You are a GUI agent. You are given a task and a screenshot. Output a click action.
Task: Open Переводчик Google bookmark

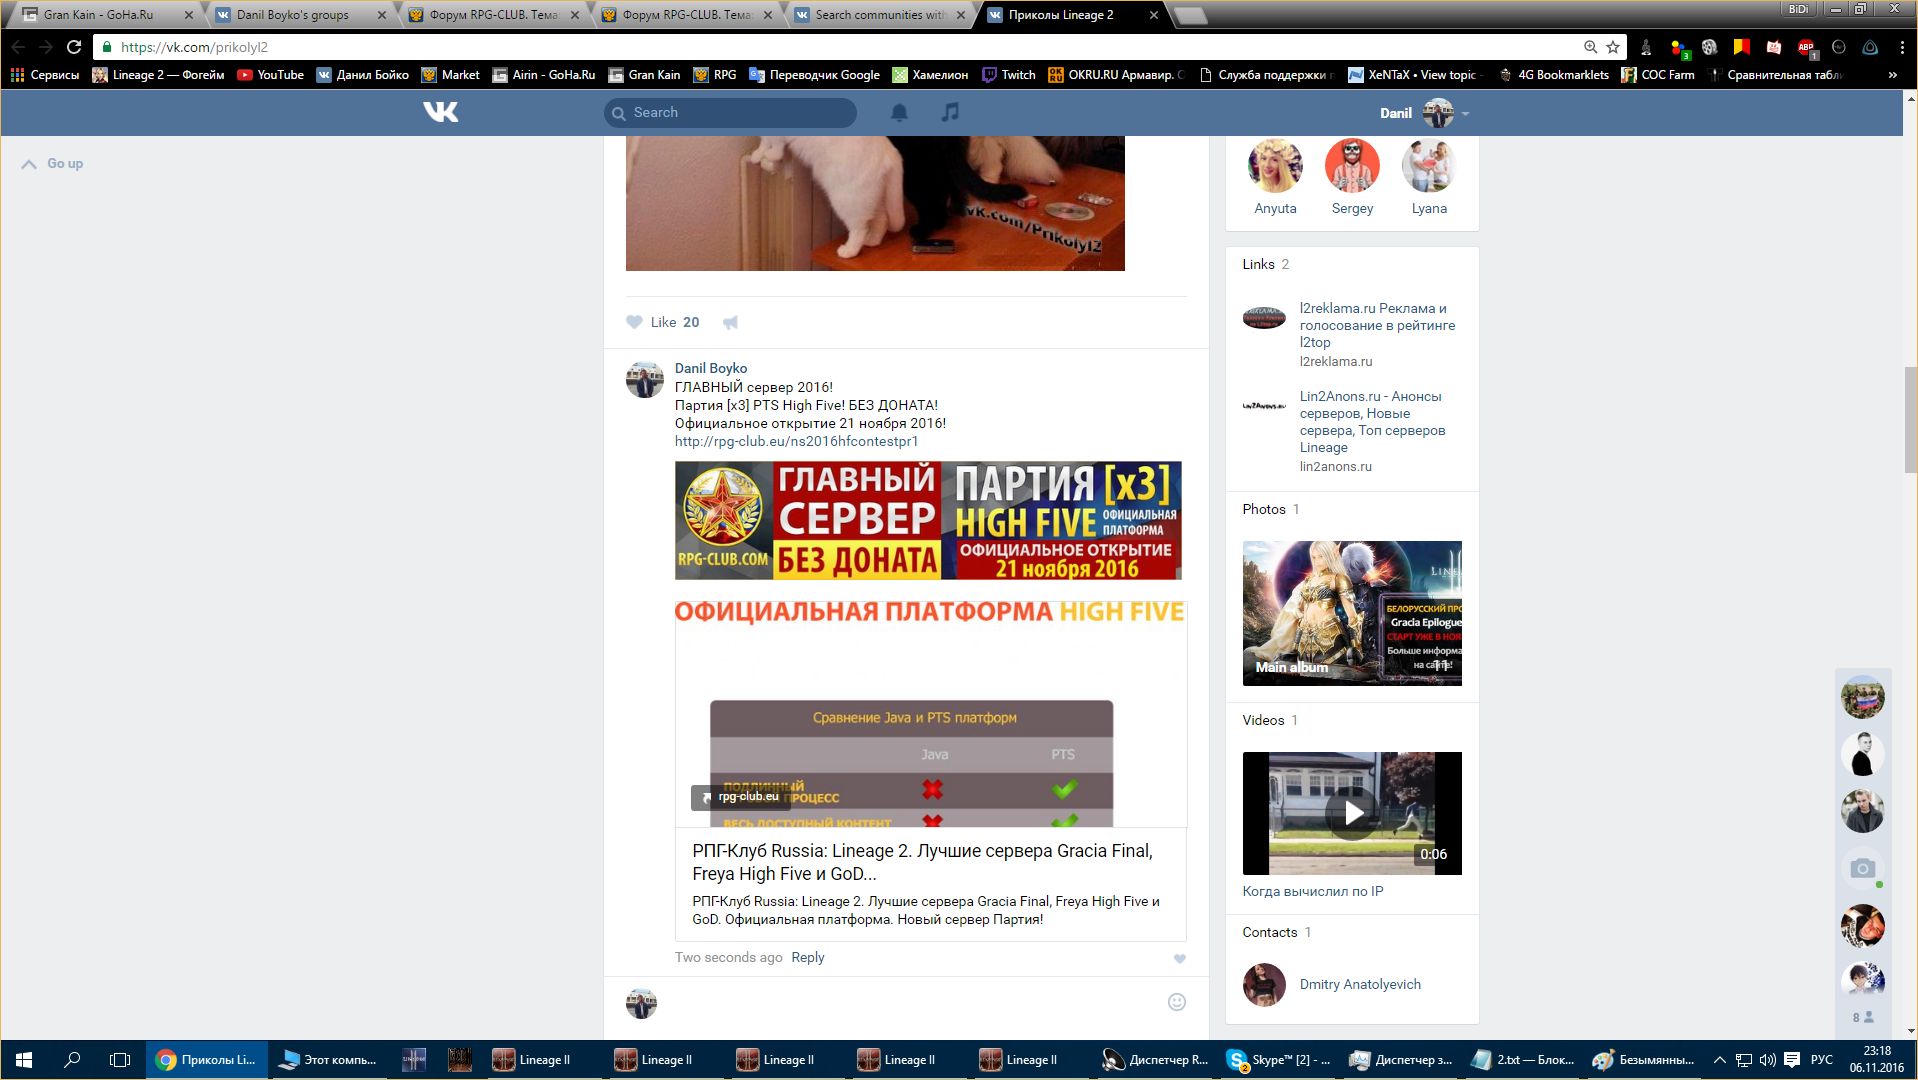[814, 75]
